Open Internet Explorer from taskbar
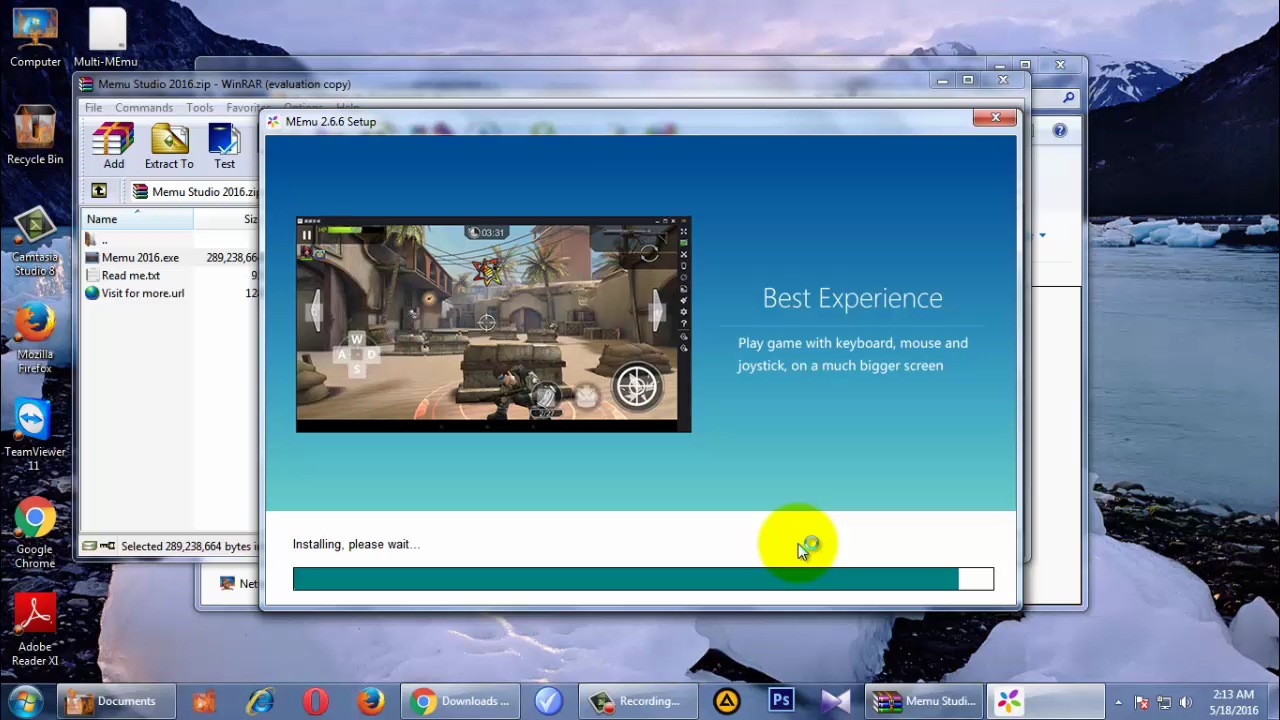Viewport: 1280px width, 720px height. (x=261, y=701)
